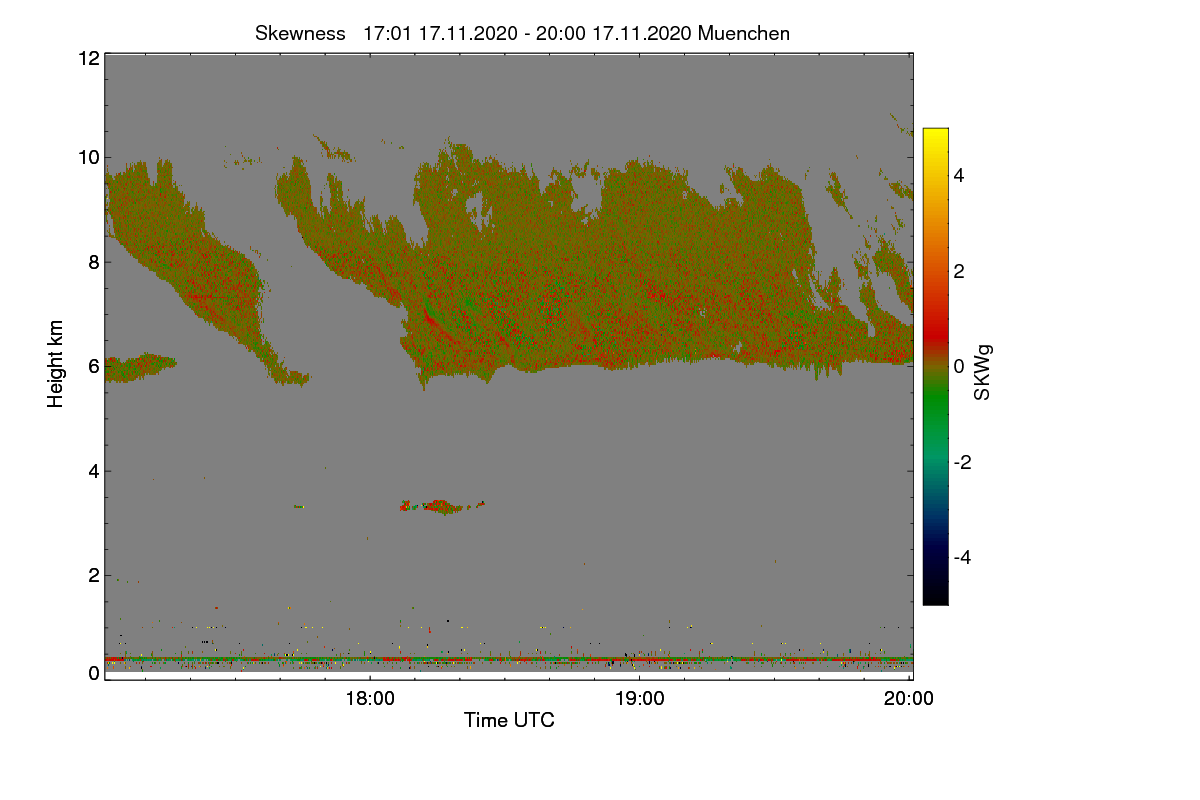Click the 12 km height label

pos(88,58)
